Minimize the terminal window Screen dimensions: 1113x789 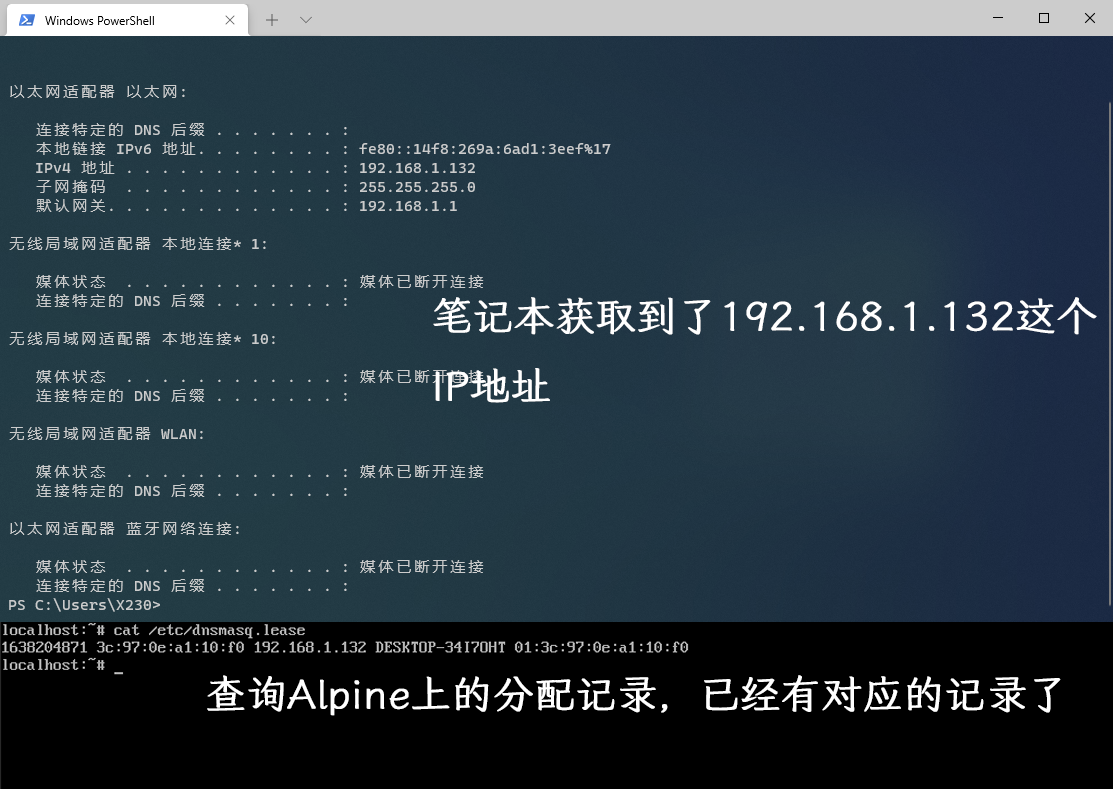[x=997, y=18]
